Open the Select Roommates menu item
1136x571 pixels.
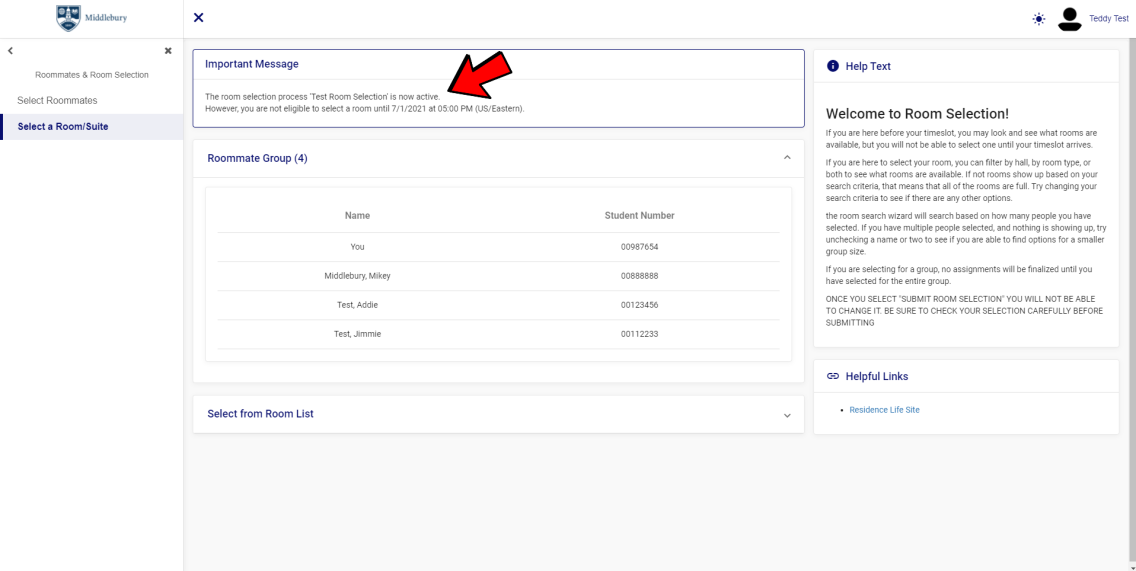click(x=57, y=101)
